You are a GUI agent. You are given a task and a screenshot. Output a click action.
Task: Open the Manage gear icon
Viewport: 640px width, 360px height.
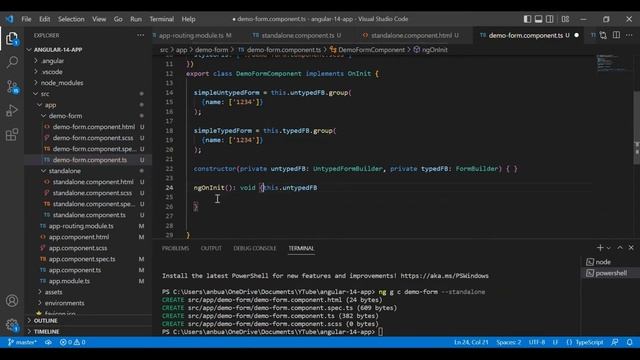12,325
